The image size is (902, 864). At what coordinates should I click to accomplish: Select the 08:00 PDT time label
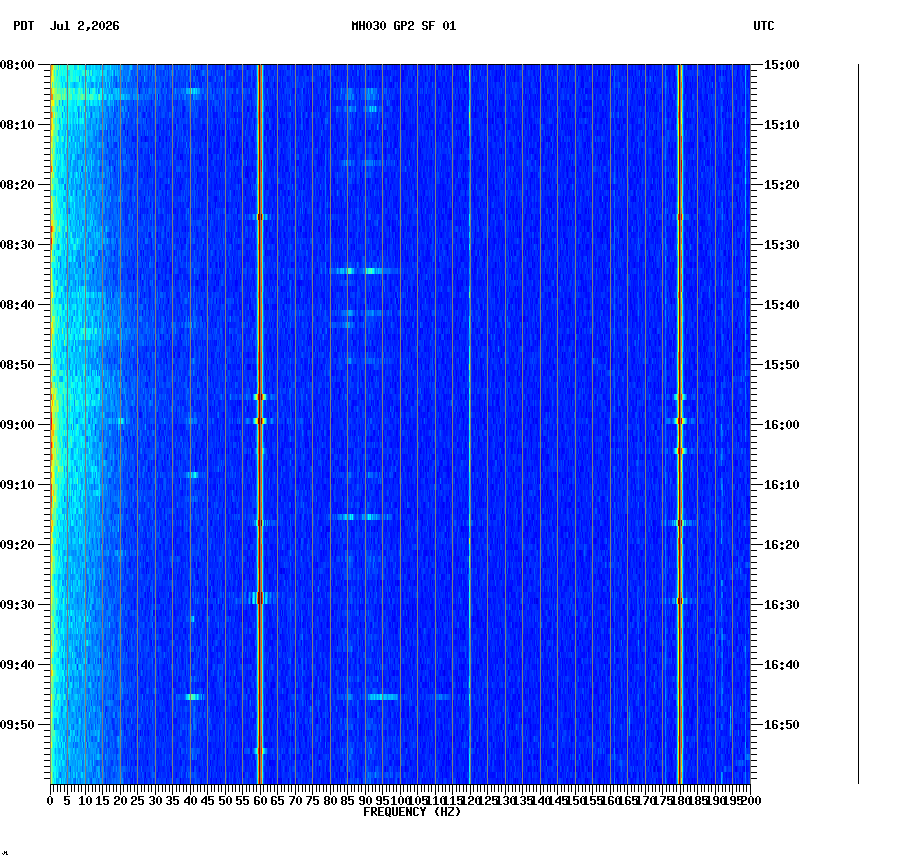point(17,65)
